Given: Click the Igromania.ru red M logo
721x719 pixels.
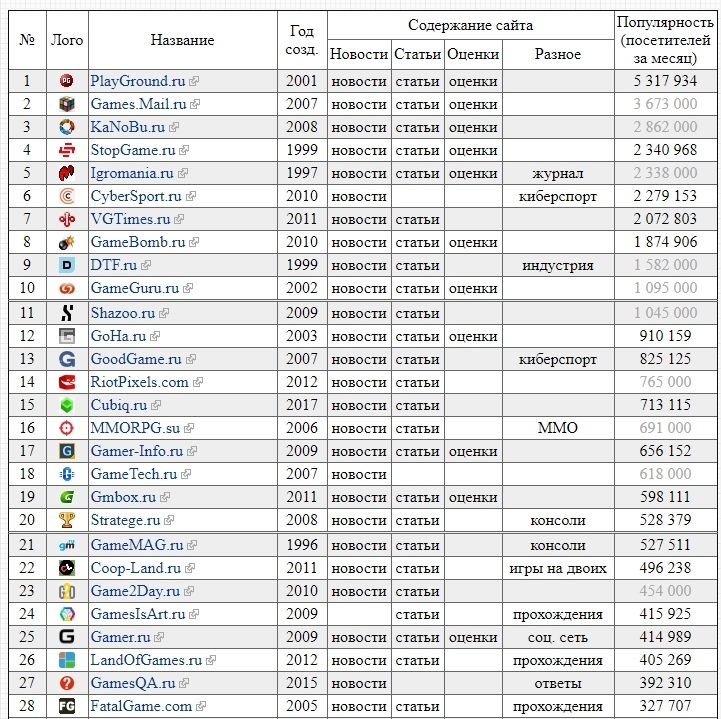Looking at the screenshot, I should point(67,173).
